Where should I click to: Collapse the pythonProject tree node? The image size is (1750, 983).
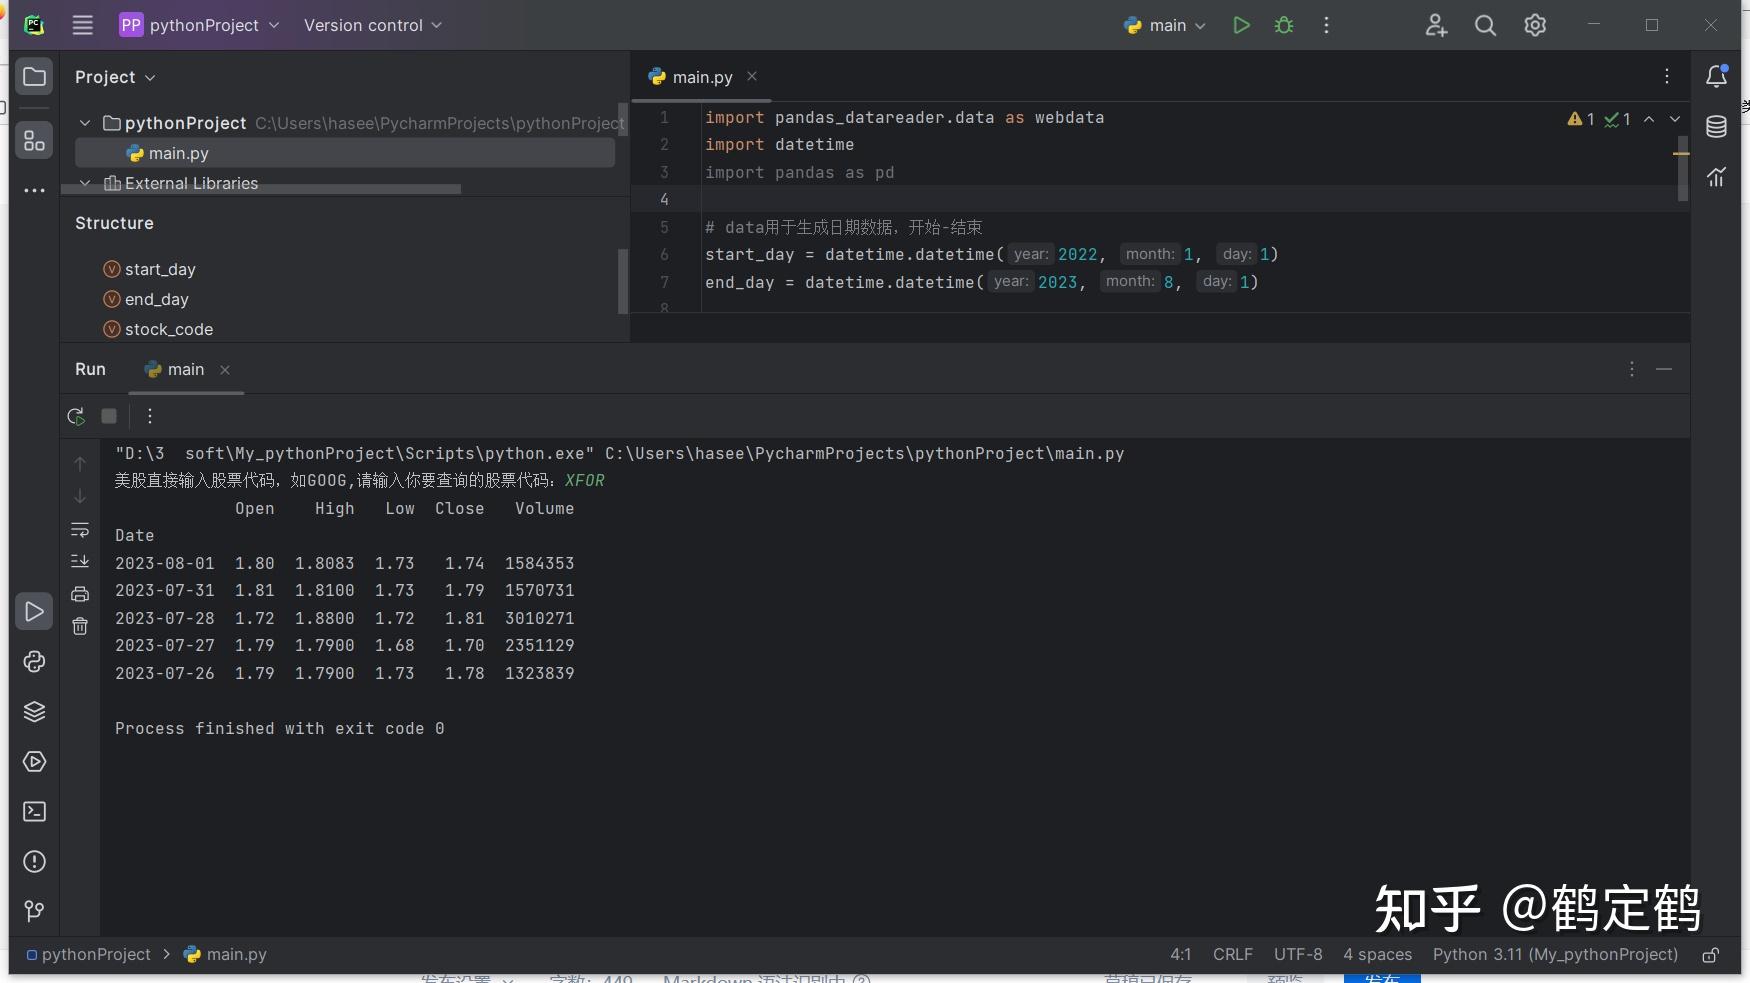85,123
